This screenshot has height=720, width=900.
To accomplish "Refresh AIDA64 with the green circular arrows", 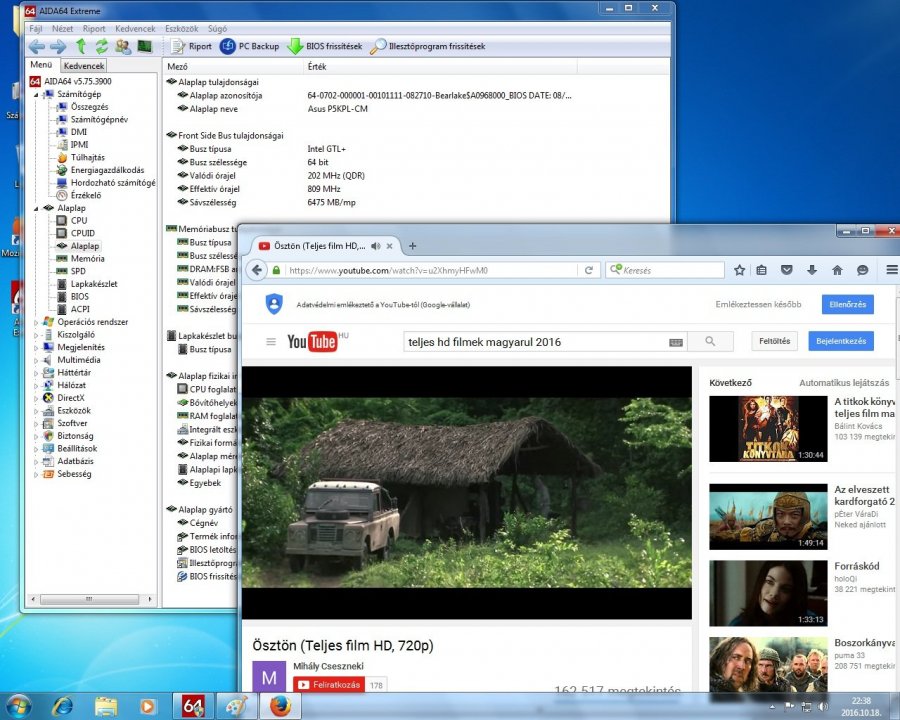I will point(102,46).
